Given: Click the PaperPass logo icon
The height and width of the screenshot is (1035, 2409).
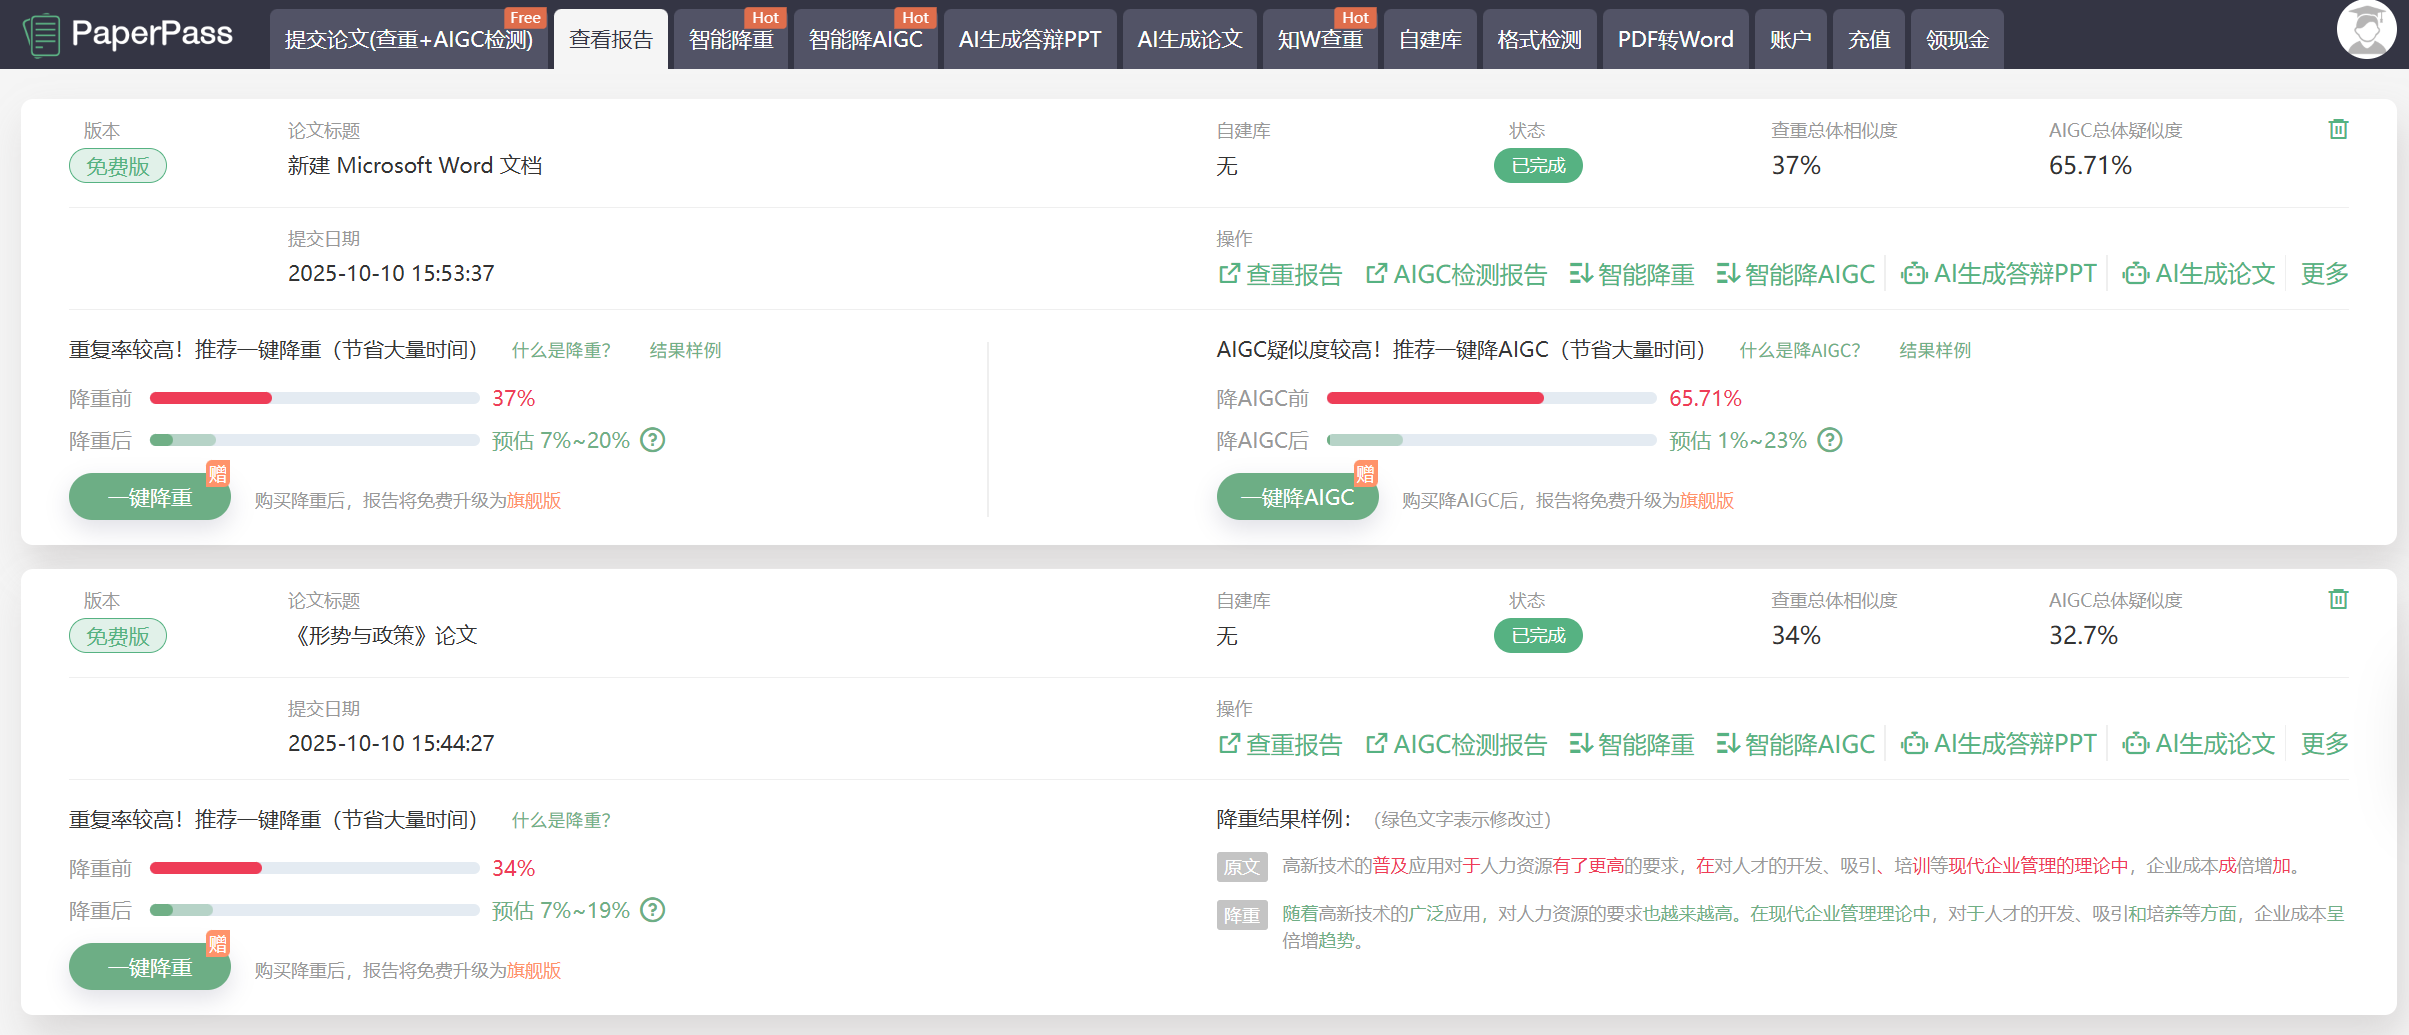Looking at the screenshot, I should click(x=42, y=36).
